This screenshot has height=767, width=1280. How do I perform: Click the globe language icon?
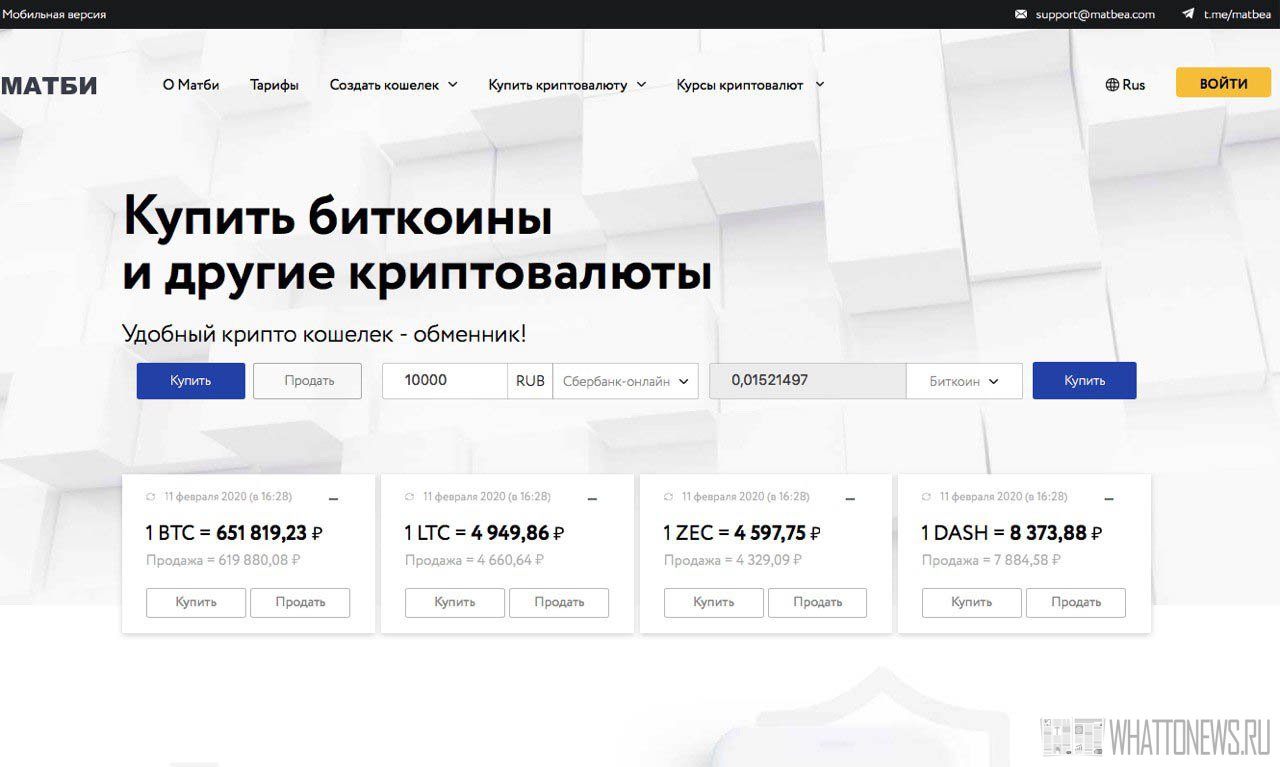1111,85
